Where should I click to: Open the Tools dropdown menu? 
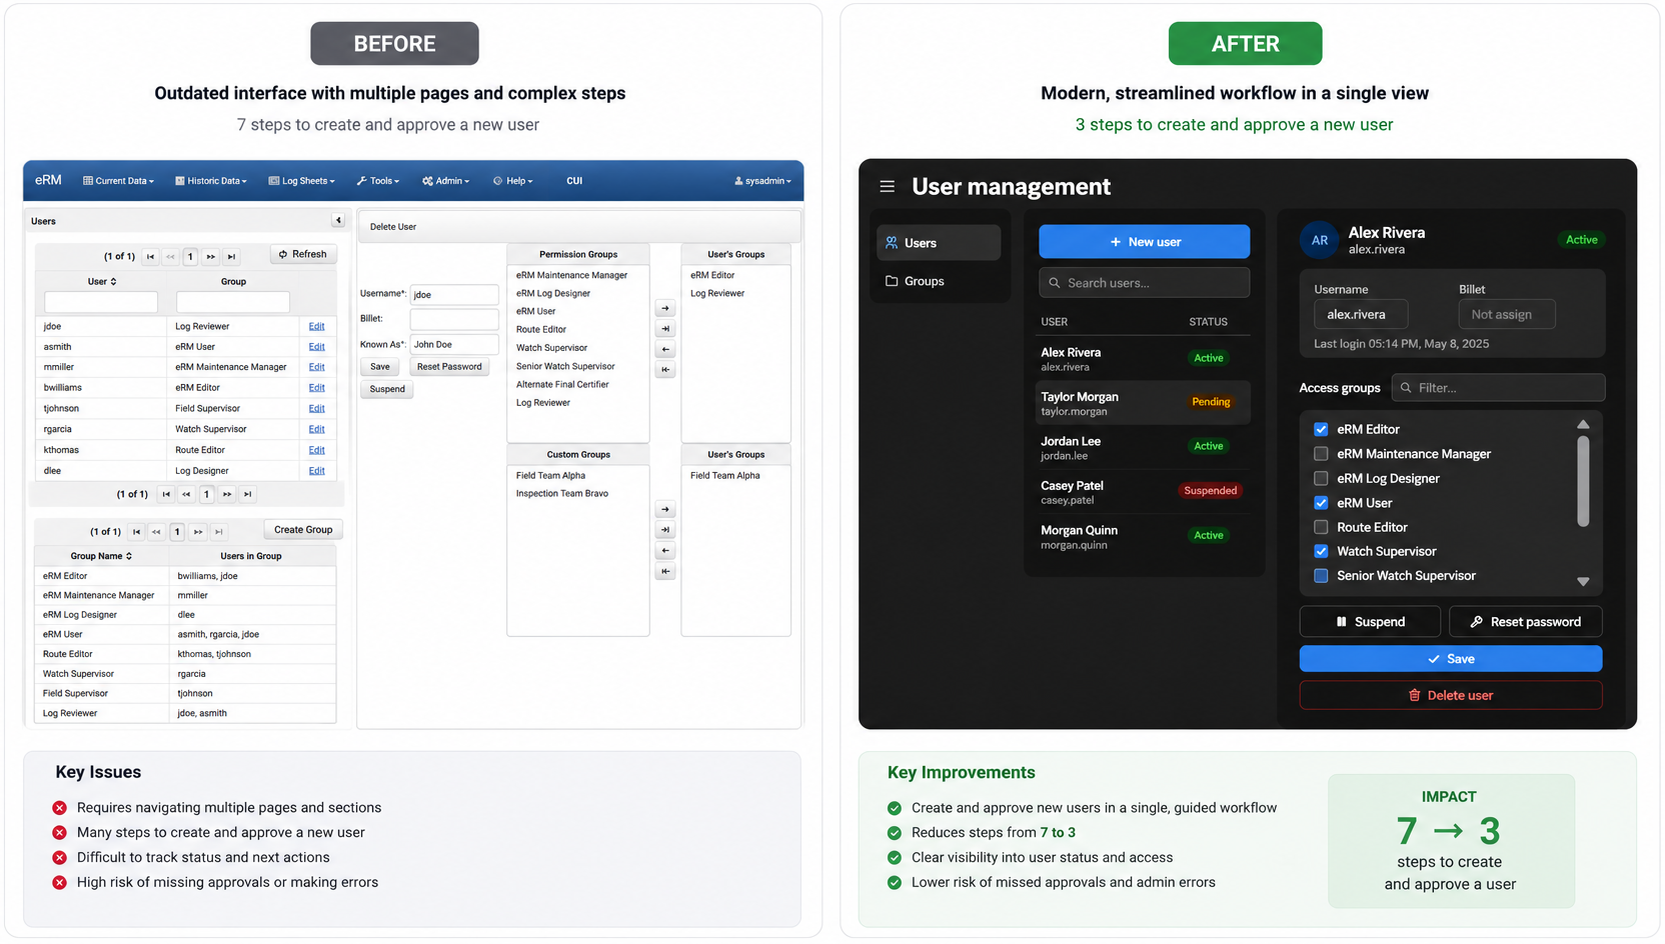tap(378, 181)
